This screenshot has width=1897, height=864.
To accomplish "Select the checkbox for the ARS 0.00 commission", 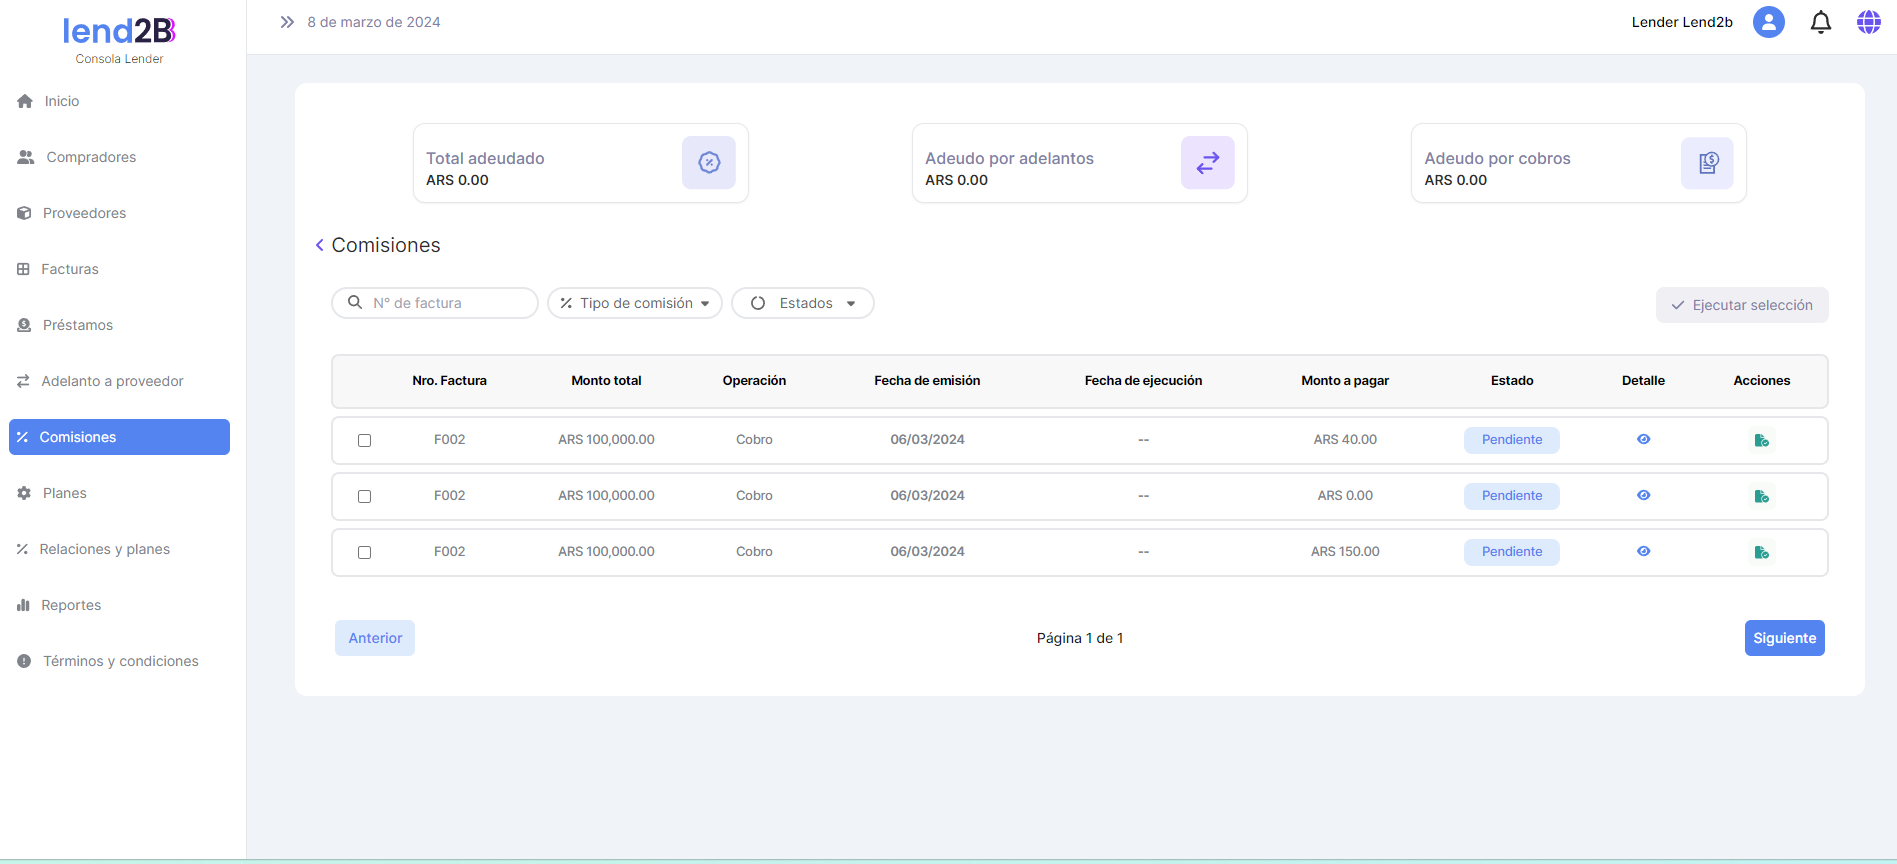I will pos(365,496).
